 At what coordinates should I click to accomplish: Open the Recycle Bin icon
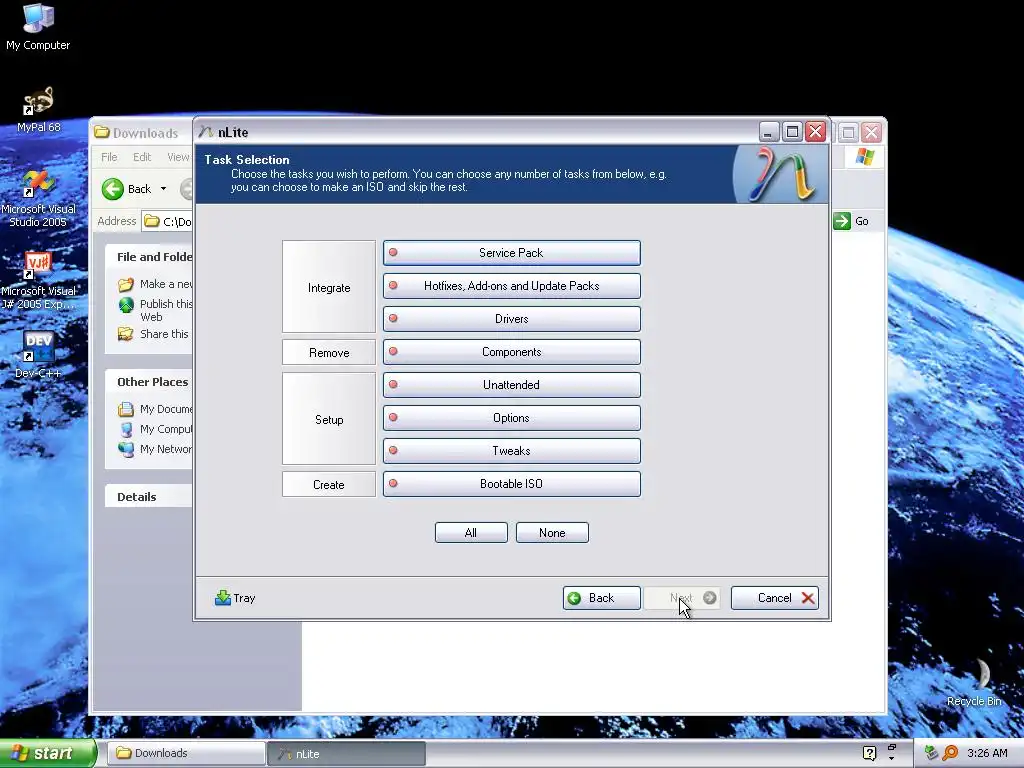click(x=974, y=682)
